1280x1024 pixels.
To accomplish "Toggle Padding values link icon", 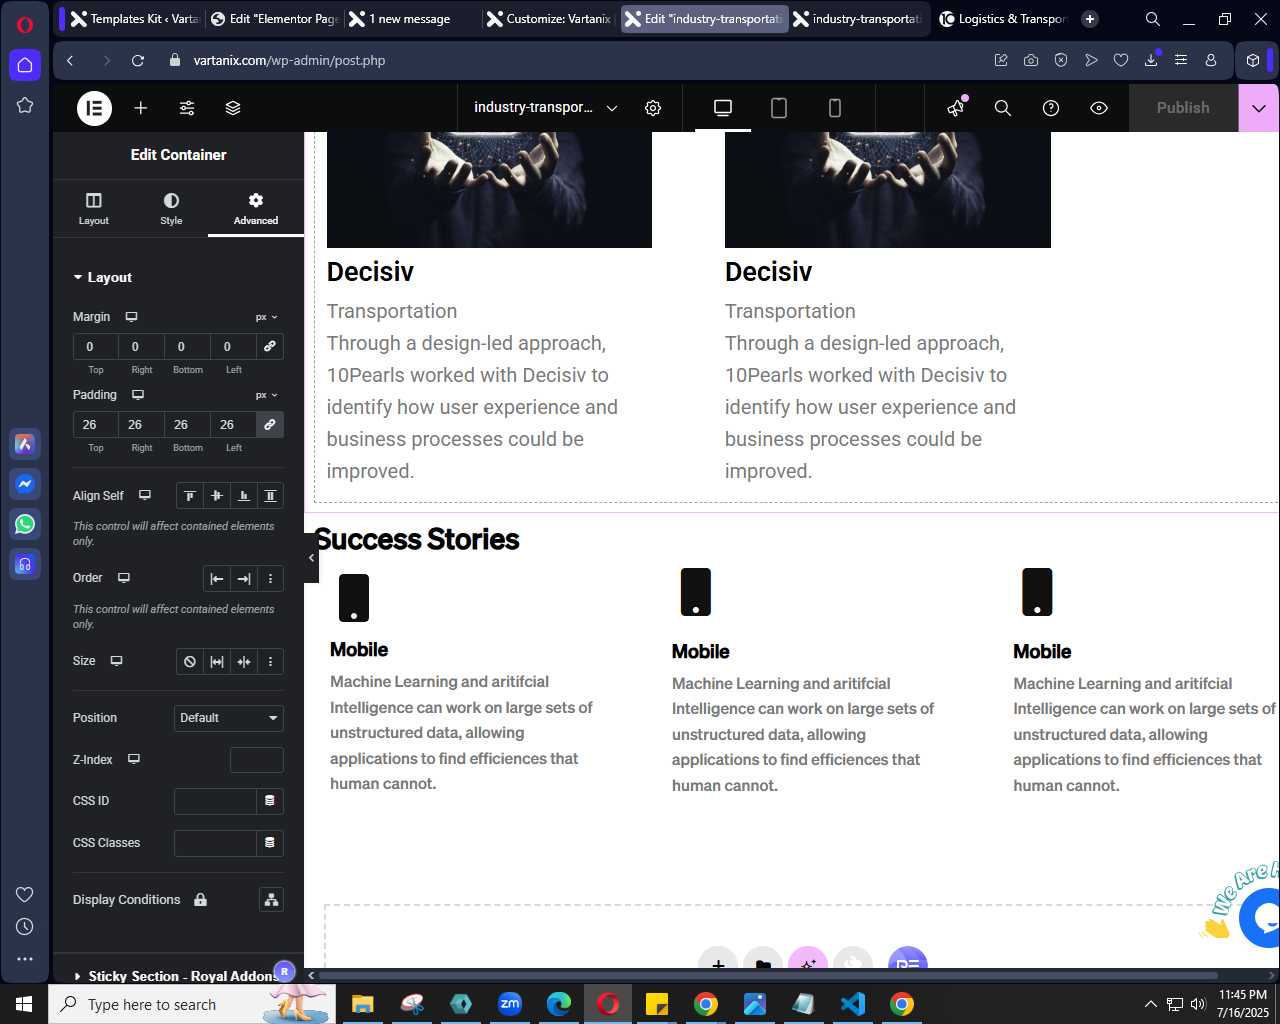I will (270, 425).
